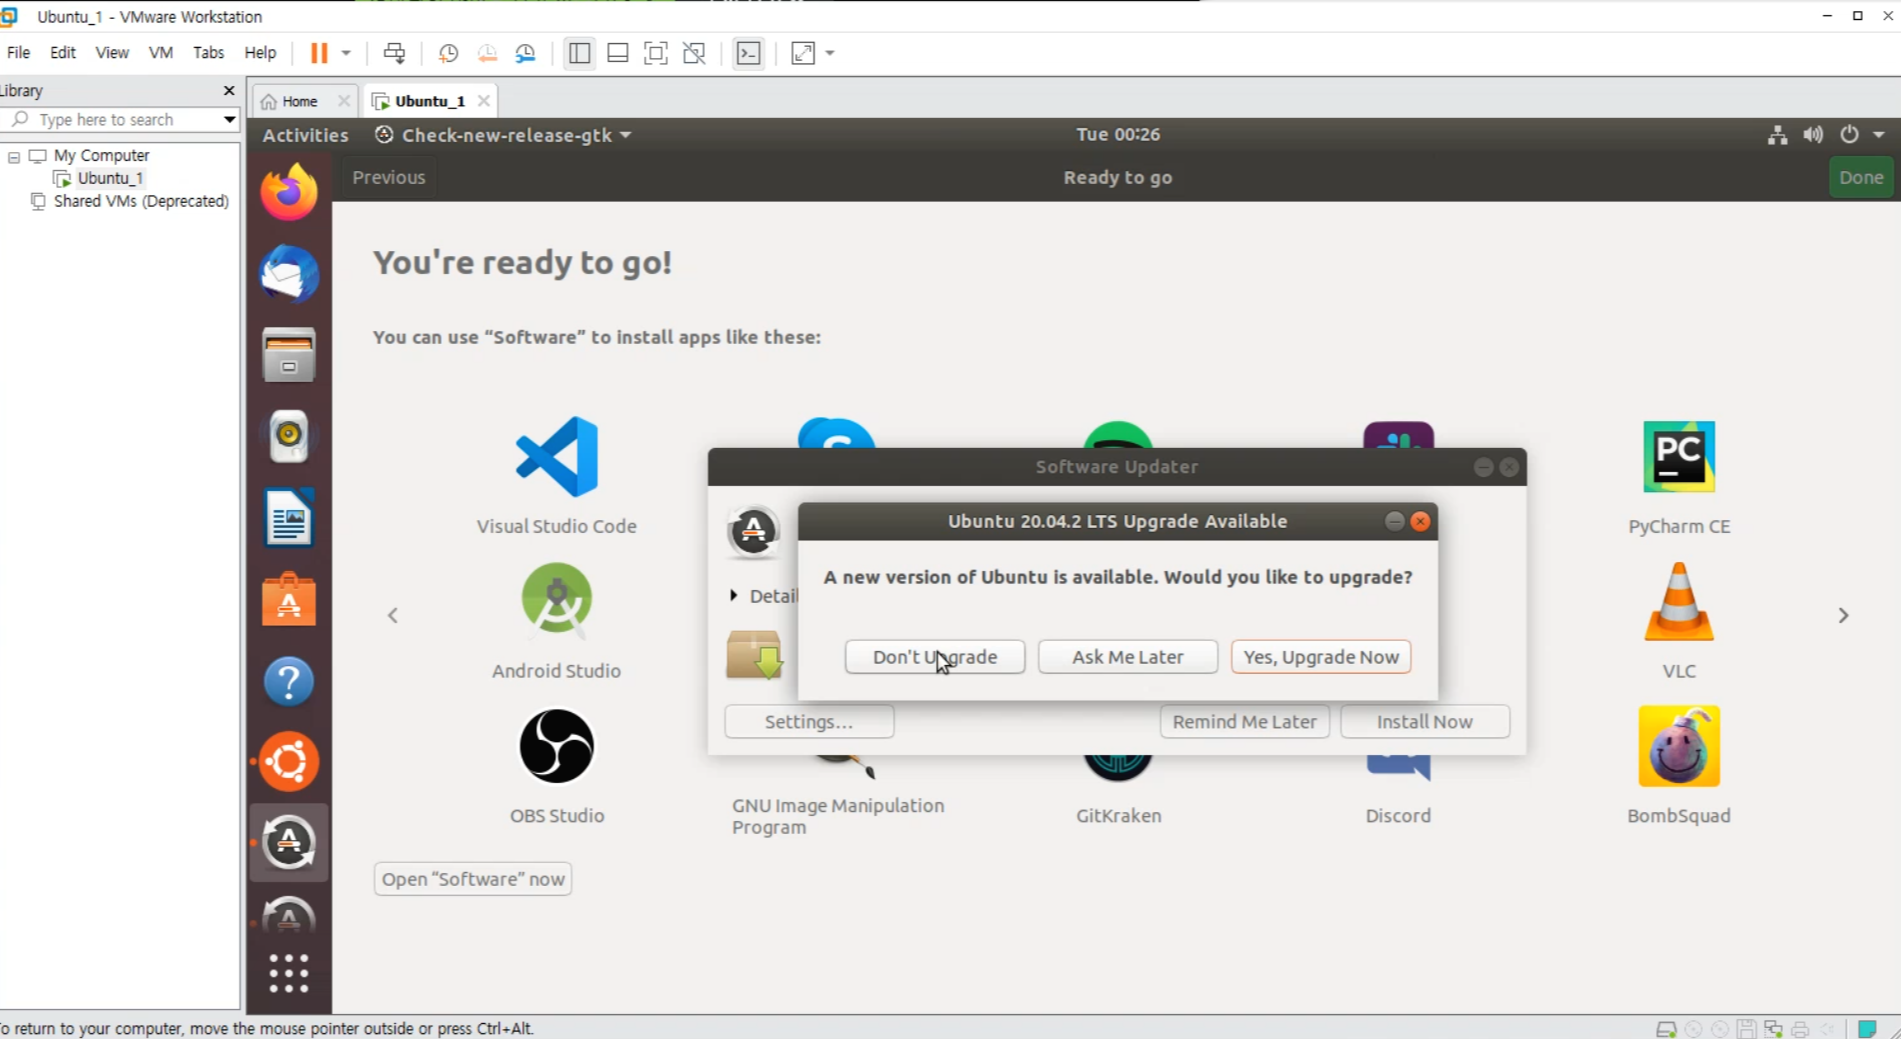Launch LibreOffice Writer from the dock

point(289,518)
